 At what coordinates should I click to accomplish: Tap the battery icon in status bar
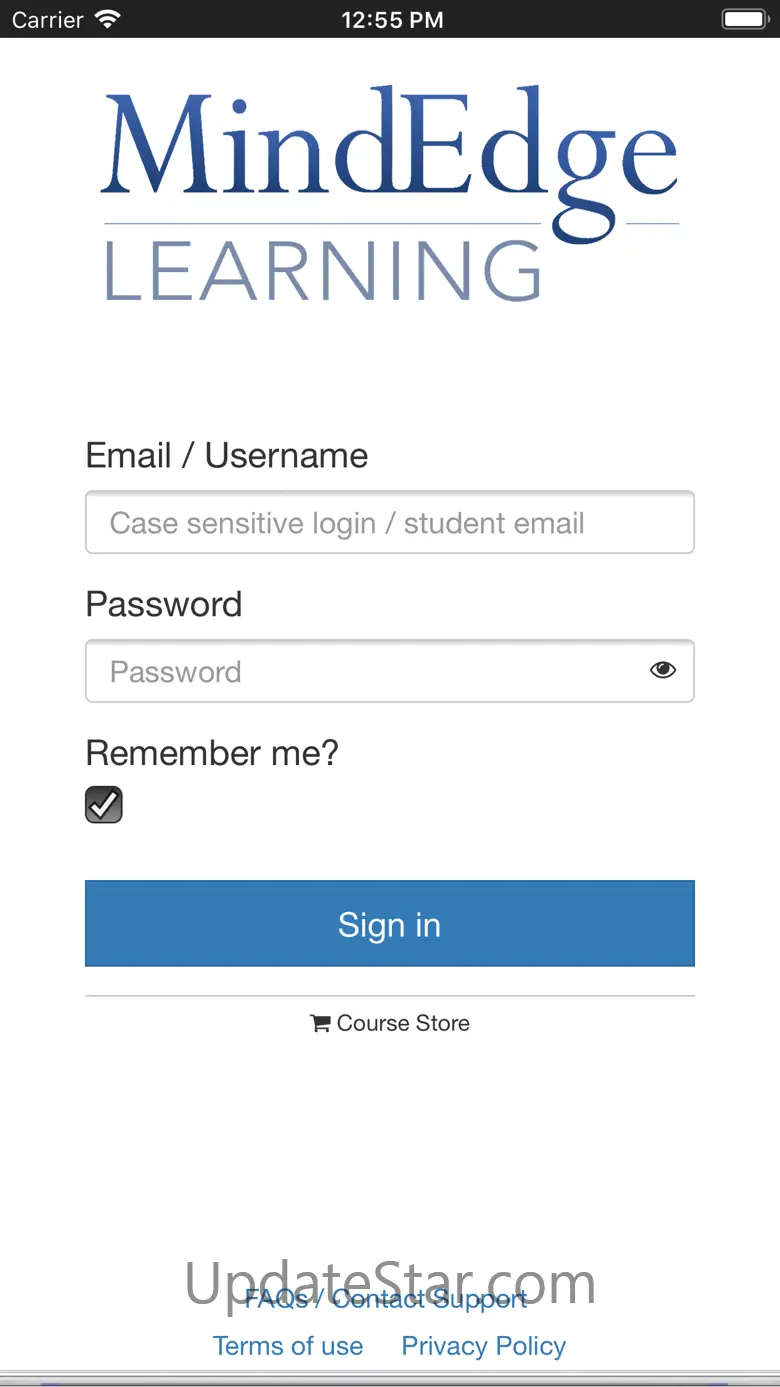click(744, 19)
